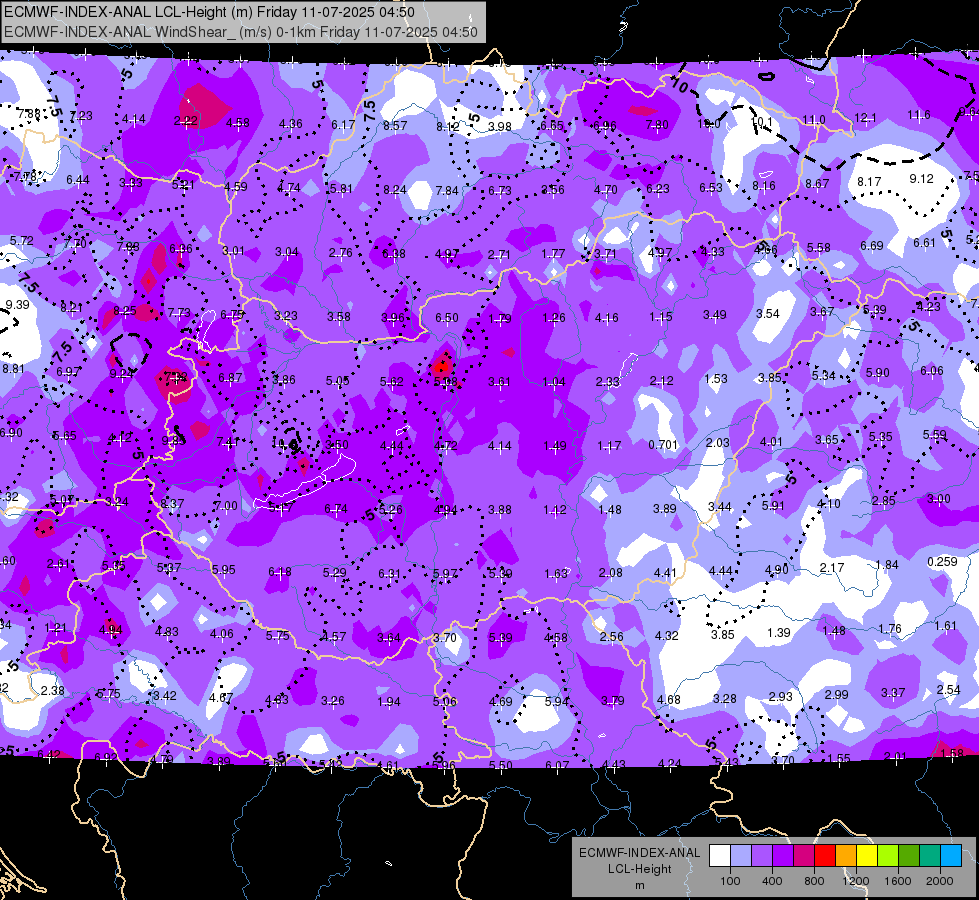979x900 pixels.
Task: Click the teal legend swatch
Action: pyautogui.click(x=930, y=856)
